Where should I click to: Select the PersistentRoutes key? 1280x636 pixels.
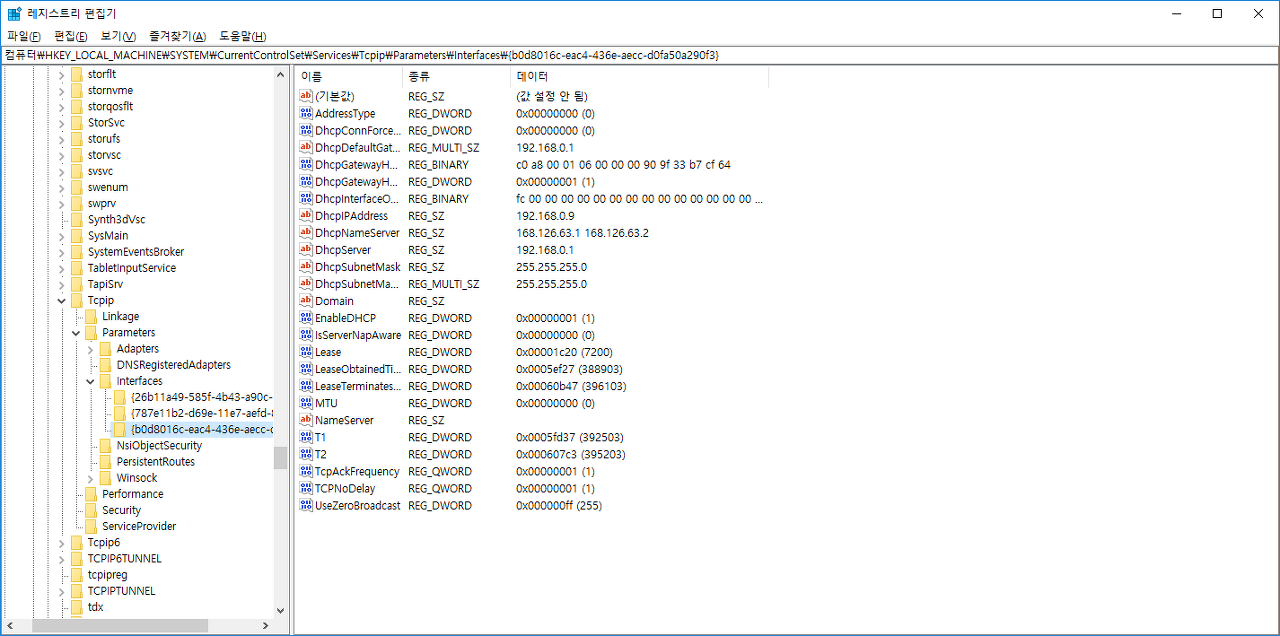(154, 462)
